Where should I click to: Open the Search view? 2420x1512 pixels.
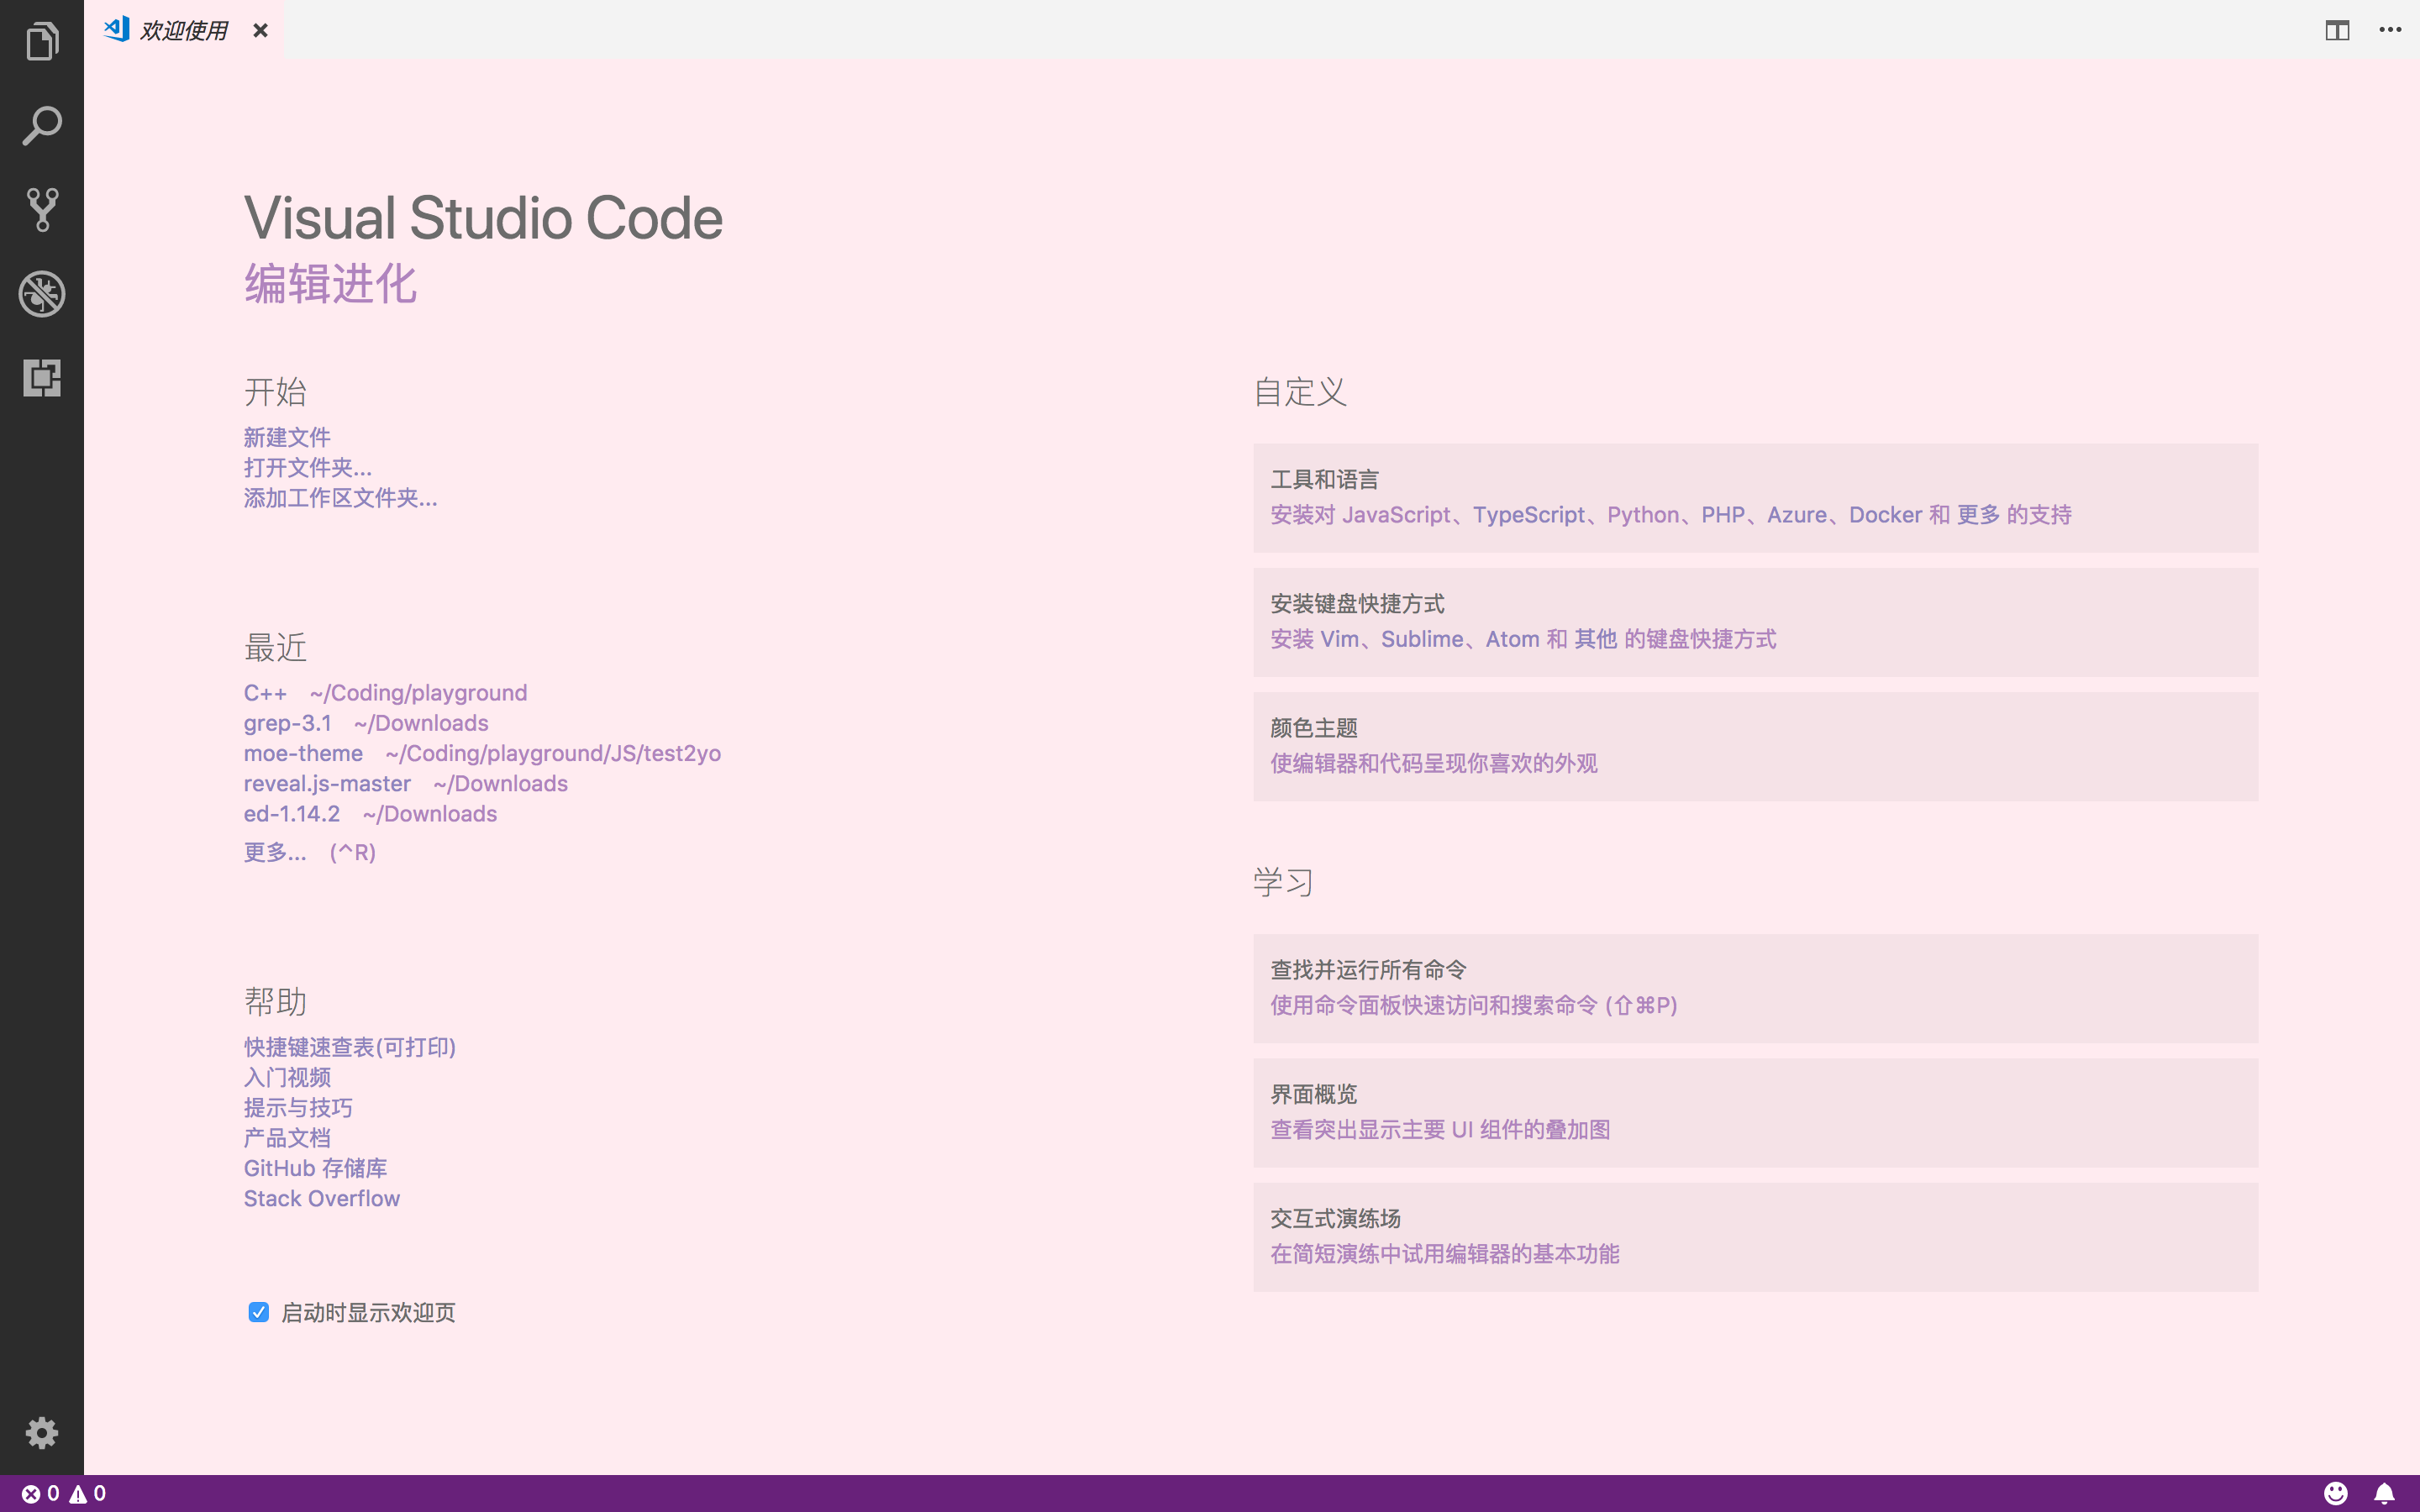(42, 126)
